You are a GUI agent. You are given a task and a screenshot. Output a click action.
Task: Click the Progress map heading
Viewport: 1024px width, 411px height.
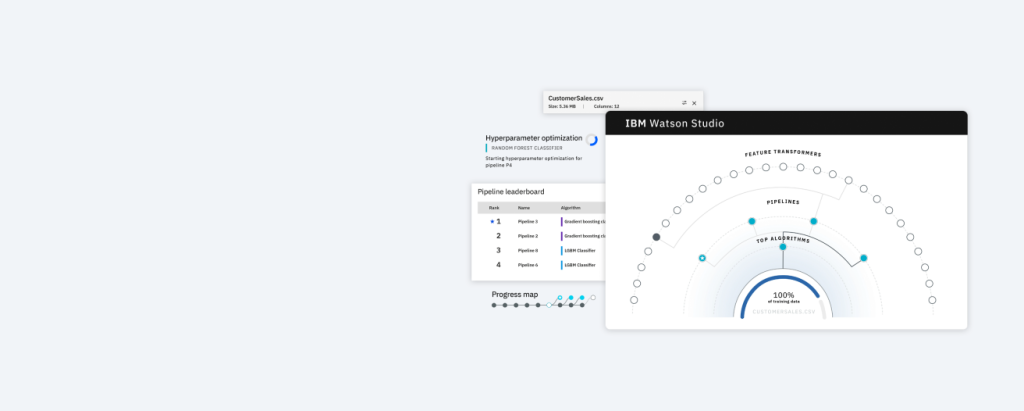(x=515, y=295)
